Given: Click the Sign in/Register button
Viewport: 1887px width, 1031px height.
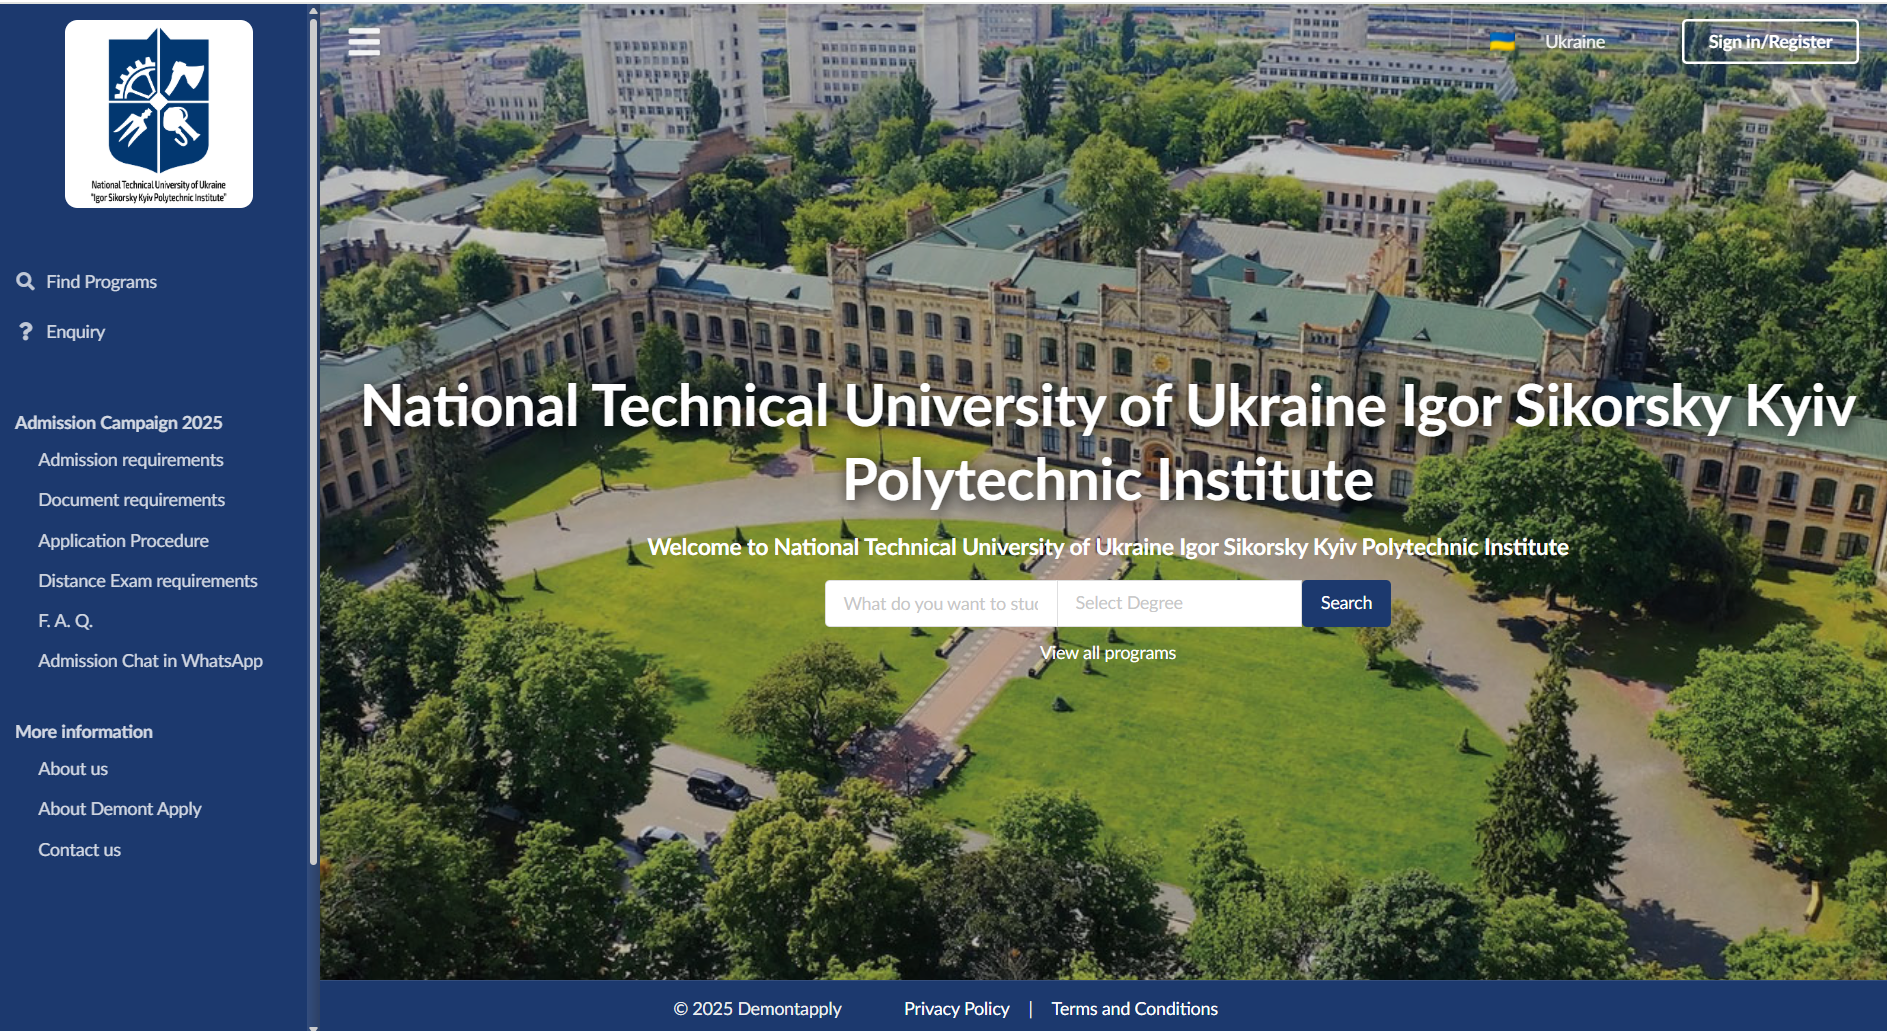Looking at the screenshot, I should click(x=1769, y=42).
